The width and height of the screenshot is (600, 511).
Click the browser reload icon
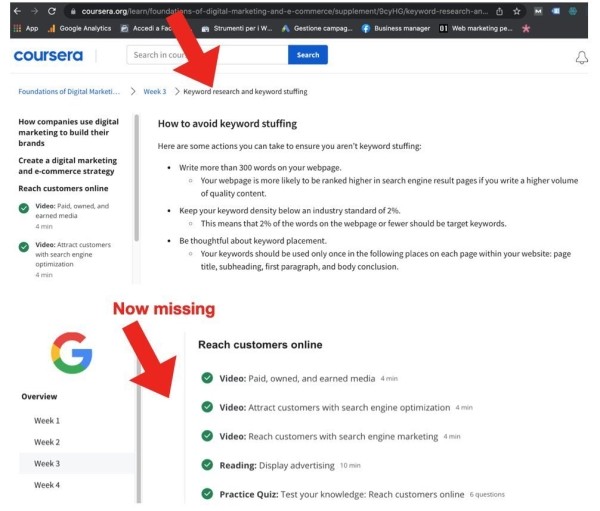click(x=51, y=10)
